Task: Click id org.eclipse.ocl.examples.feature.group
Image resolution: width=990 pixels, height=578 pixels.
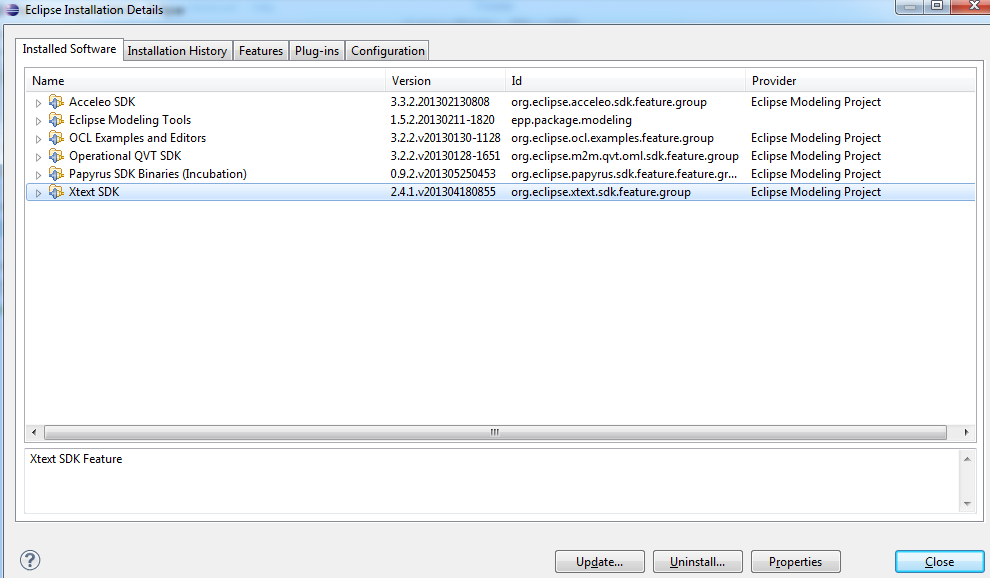Action: point(612,138)
